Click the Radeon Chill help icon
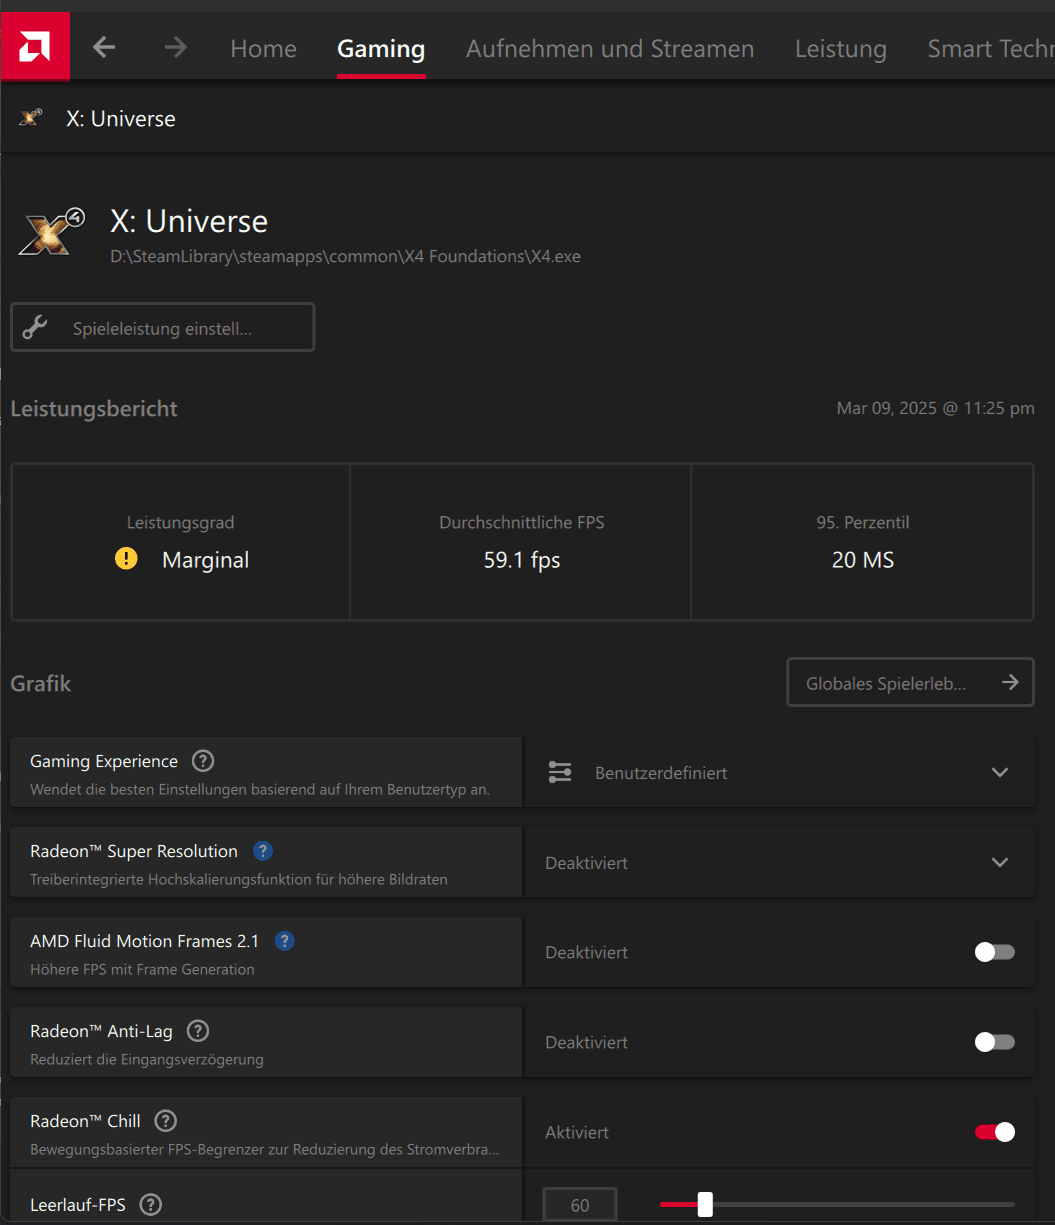This screenshot has height=1225, width=1055. point(166,1121)
